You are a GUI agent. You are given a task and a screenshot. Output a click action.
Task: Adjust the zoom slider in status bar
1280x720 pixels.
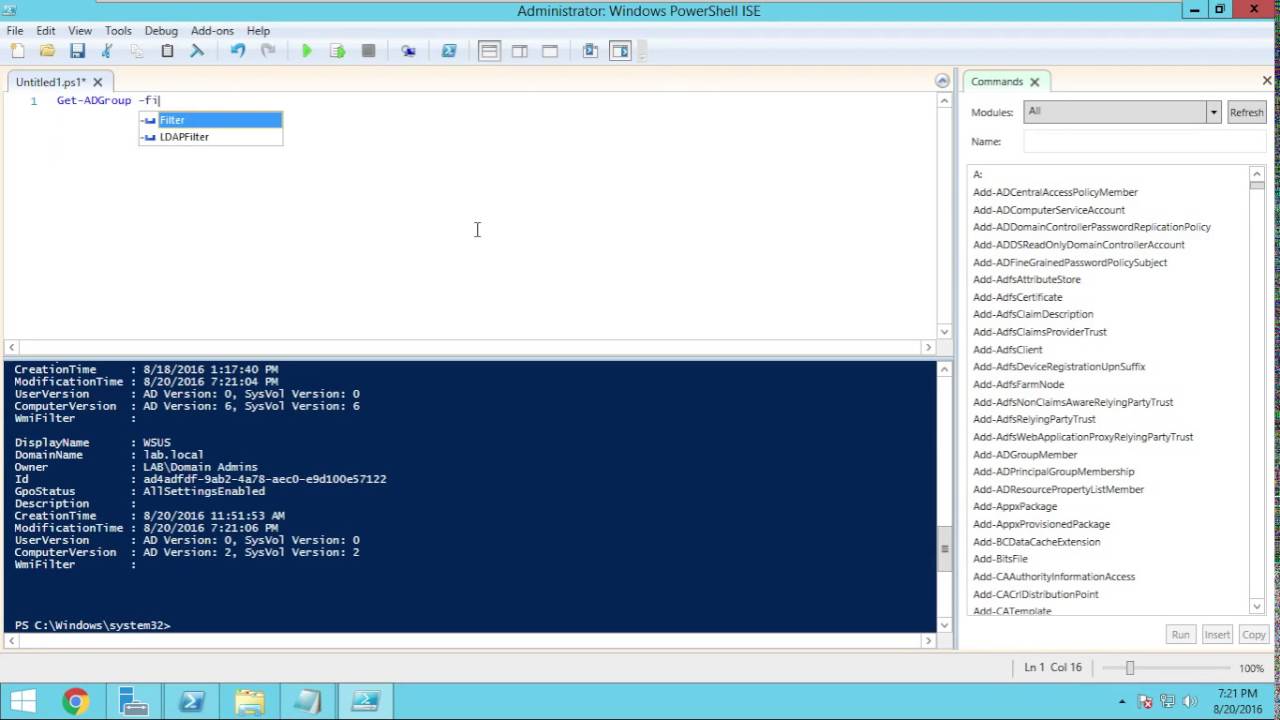coord(1130,668)
